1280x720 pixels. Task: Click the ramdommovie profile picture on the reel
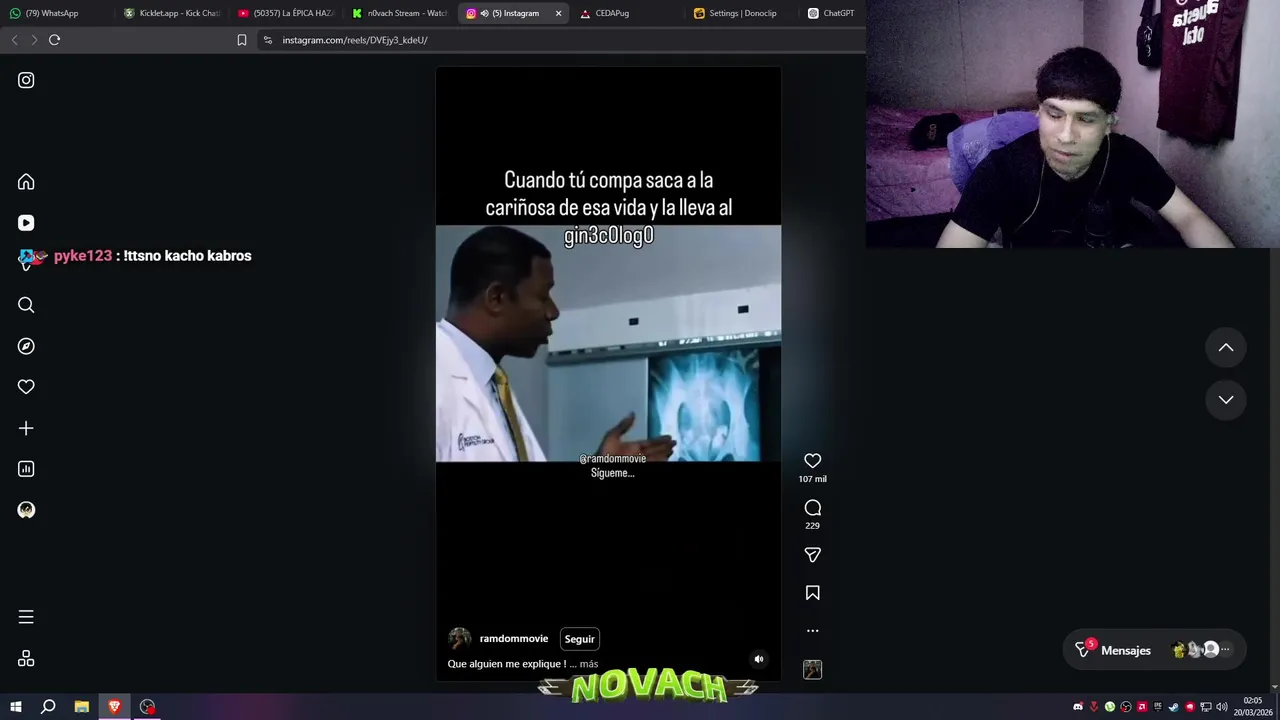tap(459, 639)
